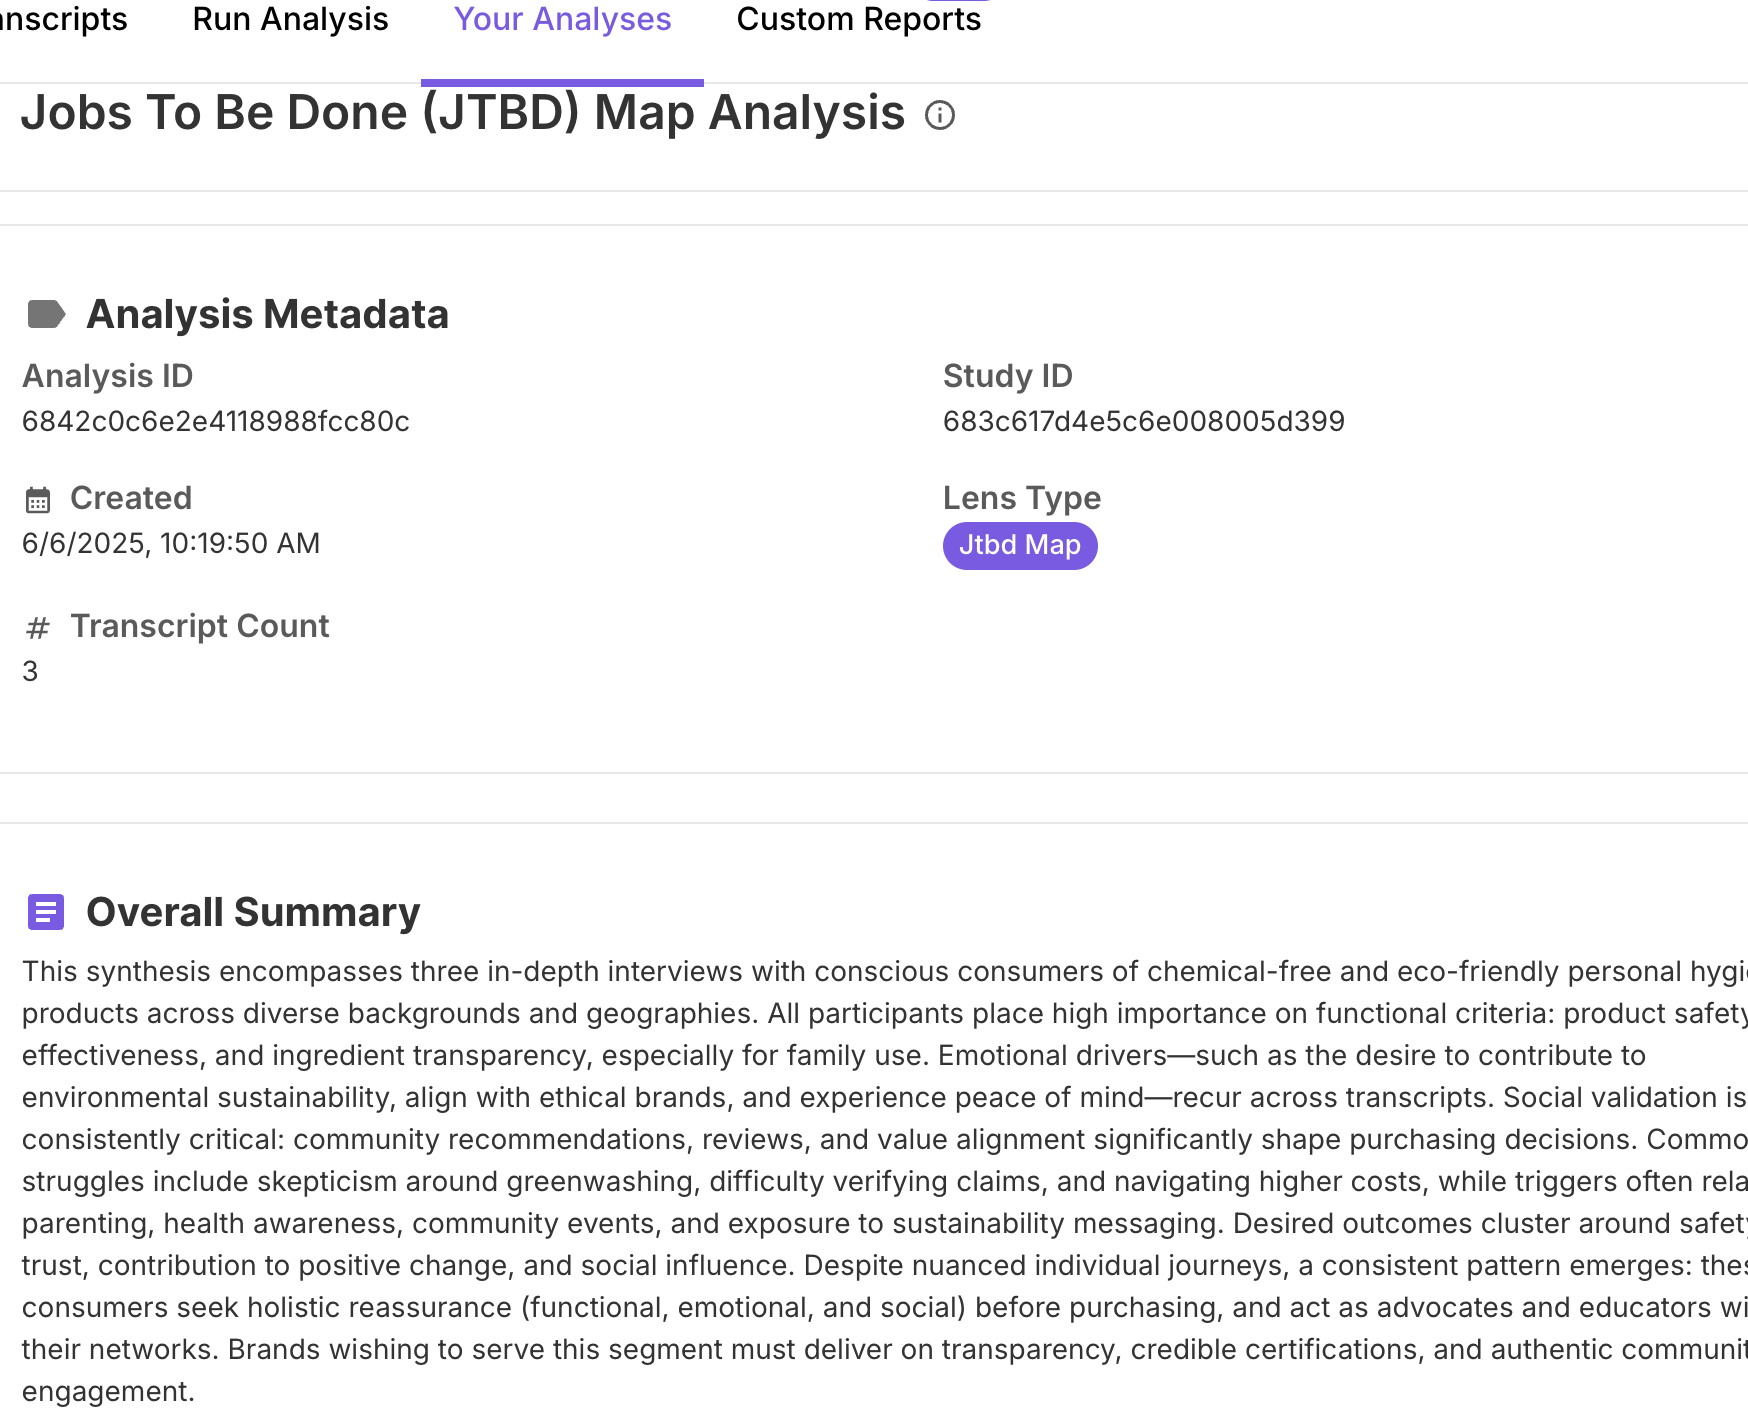Click the Overall Summary heading
The image size is (1748, 1423).
(x=253, y=912)
